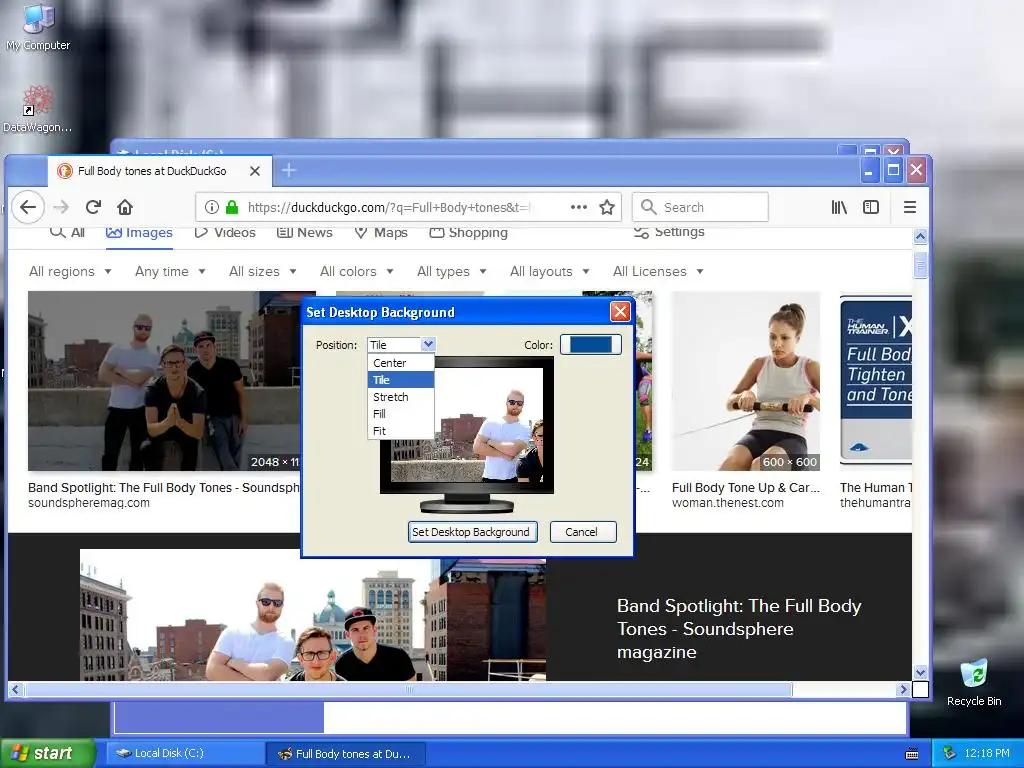Click the vertical scrollbar down arrow
1024x768 pixels.
920,673
